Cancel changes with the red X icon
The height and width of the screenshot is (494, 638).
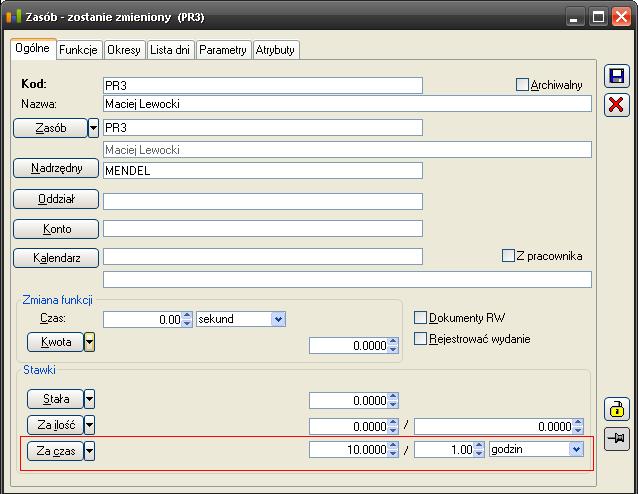pyautogui.click(x=616, y=105)
